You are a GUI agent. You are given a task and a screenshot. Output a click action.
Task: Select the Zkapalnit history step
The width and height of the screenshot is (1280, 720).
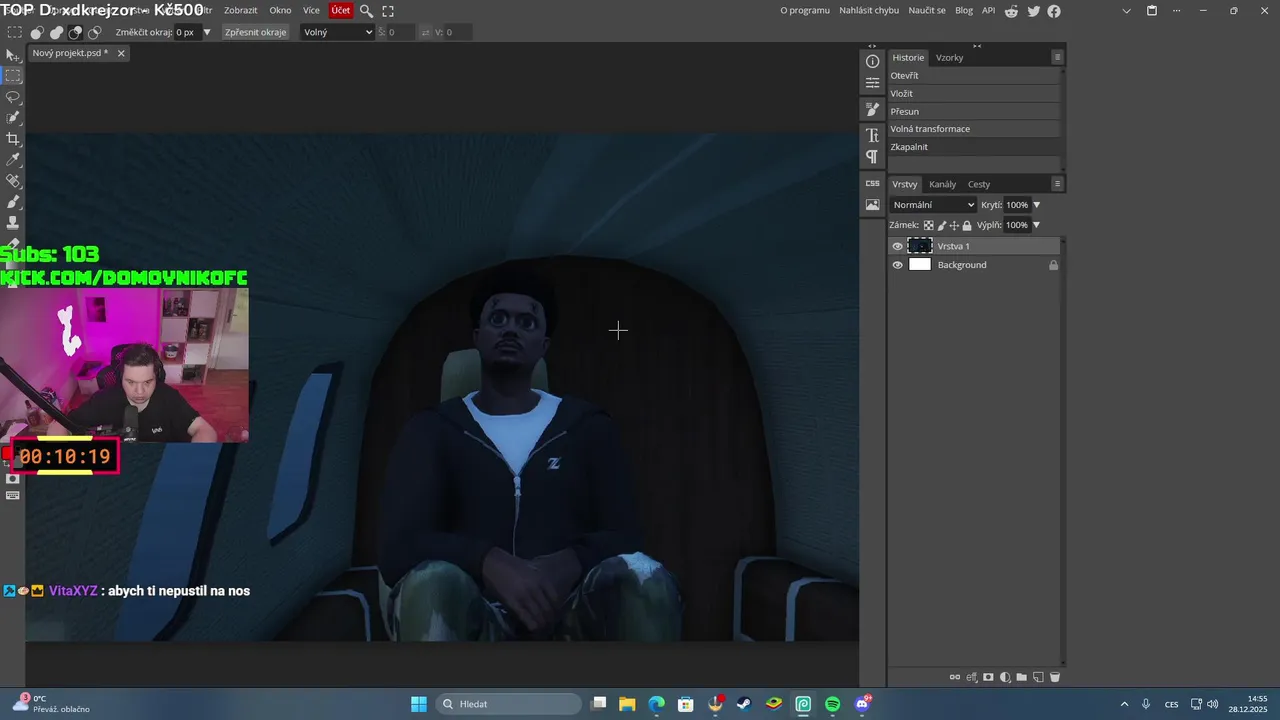coord(973,147)
